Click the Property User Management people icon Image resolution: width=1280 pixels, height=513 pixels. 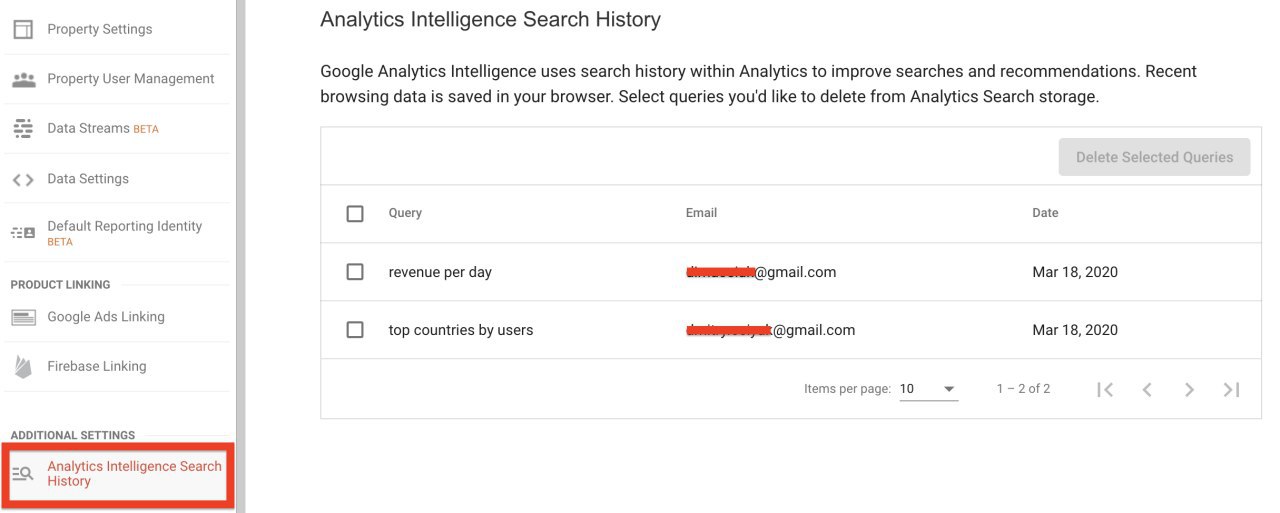(x=22, y=79)
